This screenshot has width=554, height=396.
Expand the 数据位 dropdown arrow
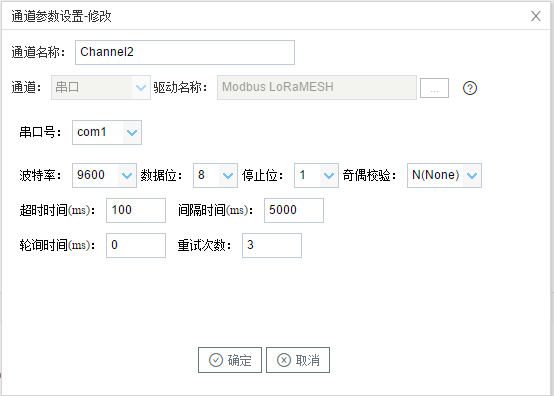[228, 175]
